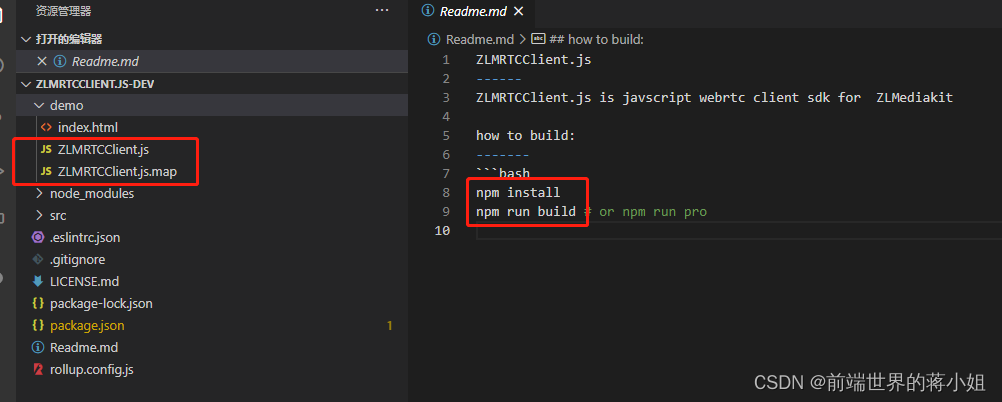Click line number 4 in the gutter
The height and width of the screenshot is (402, 1002).
[x=445, y=117]
